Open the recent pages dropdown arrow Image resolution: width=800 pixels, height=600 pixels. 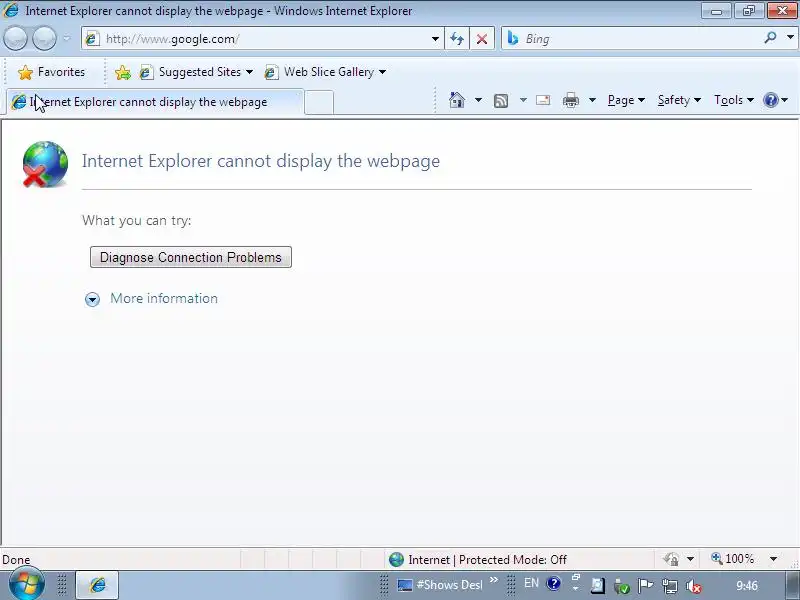click(67, 38)
